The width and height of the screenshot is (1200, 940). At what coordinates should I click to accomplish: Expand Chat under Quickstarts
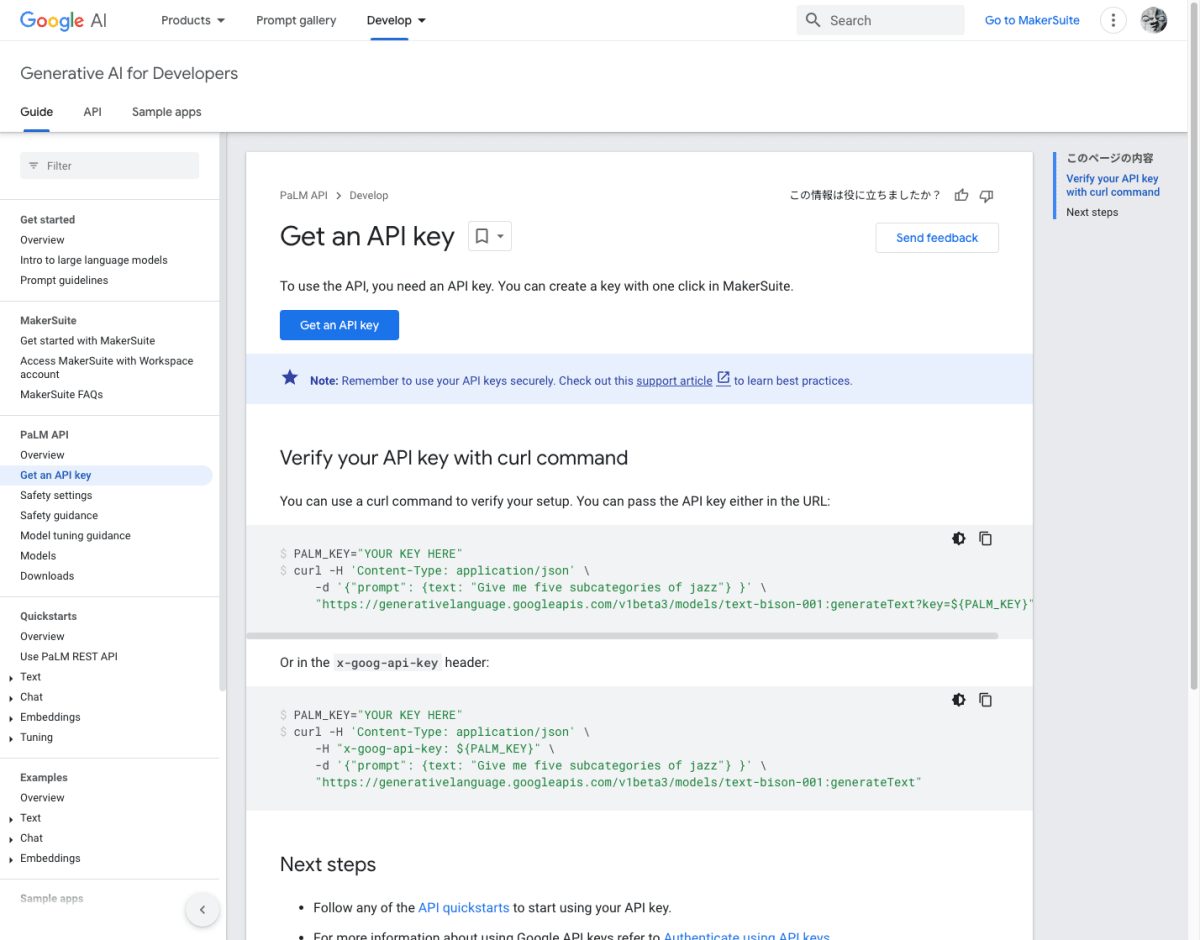pyautogui.click(x=11, y=697)
